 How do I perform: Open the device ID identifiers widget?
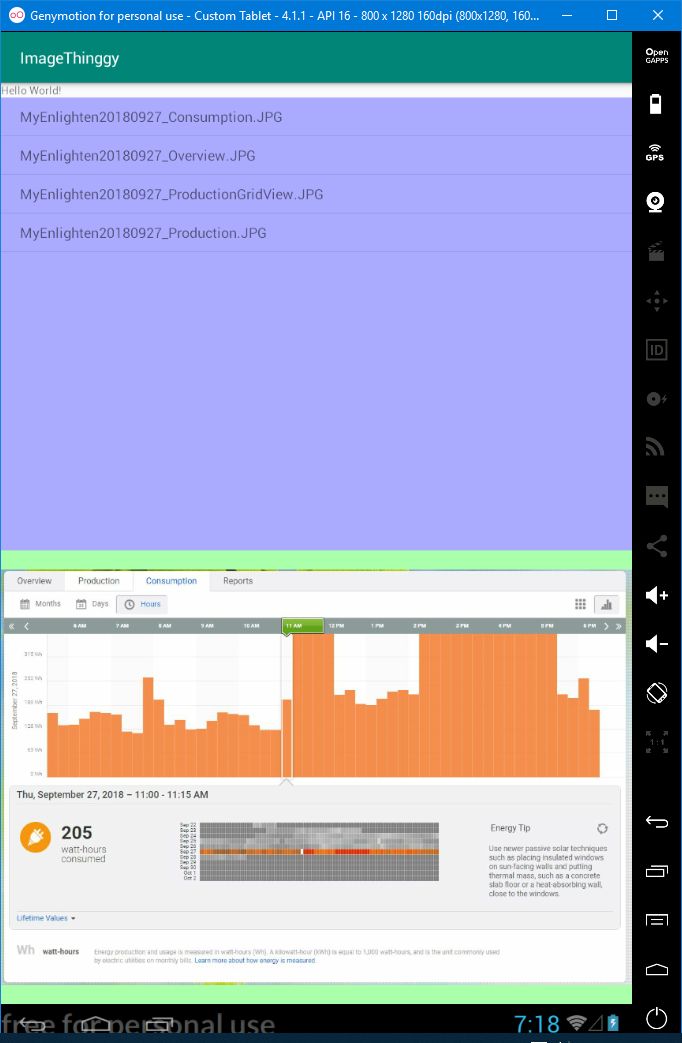(656, 350)
